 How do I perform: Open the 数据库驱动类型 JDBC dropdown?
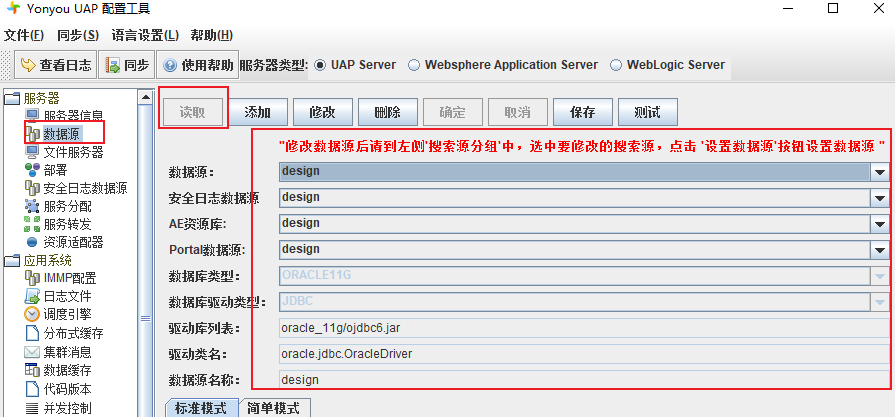pyautogui.click(x=879, y=302)
